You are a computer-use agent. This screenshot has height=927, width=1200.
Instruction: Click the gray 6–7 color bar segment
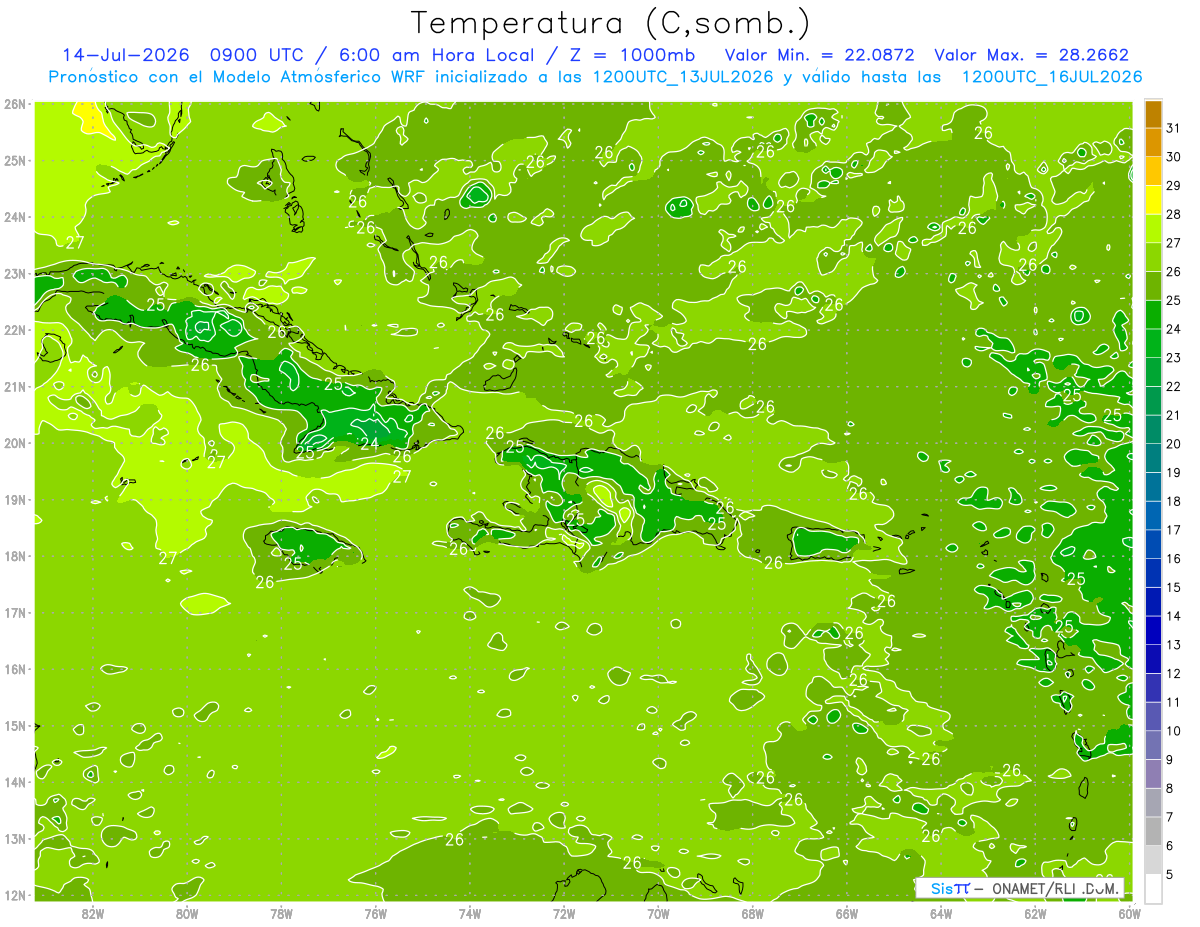1153,831
